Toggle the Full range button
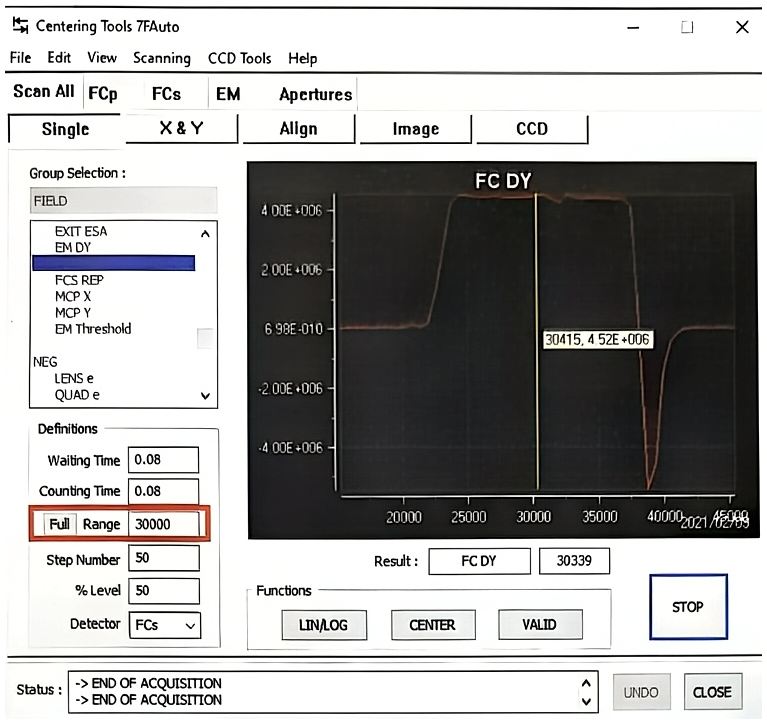Image resolution: width=767 pixels, height=724 pixels. tap(59, 524)
